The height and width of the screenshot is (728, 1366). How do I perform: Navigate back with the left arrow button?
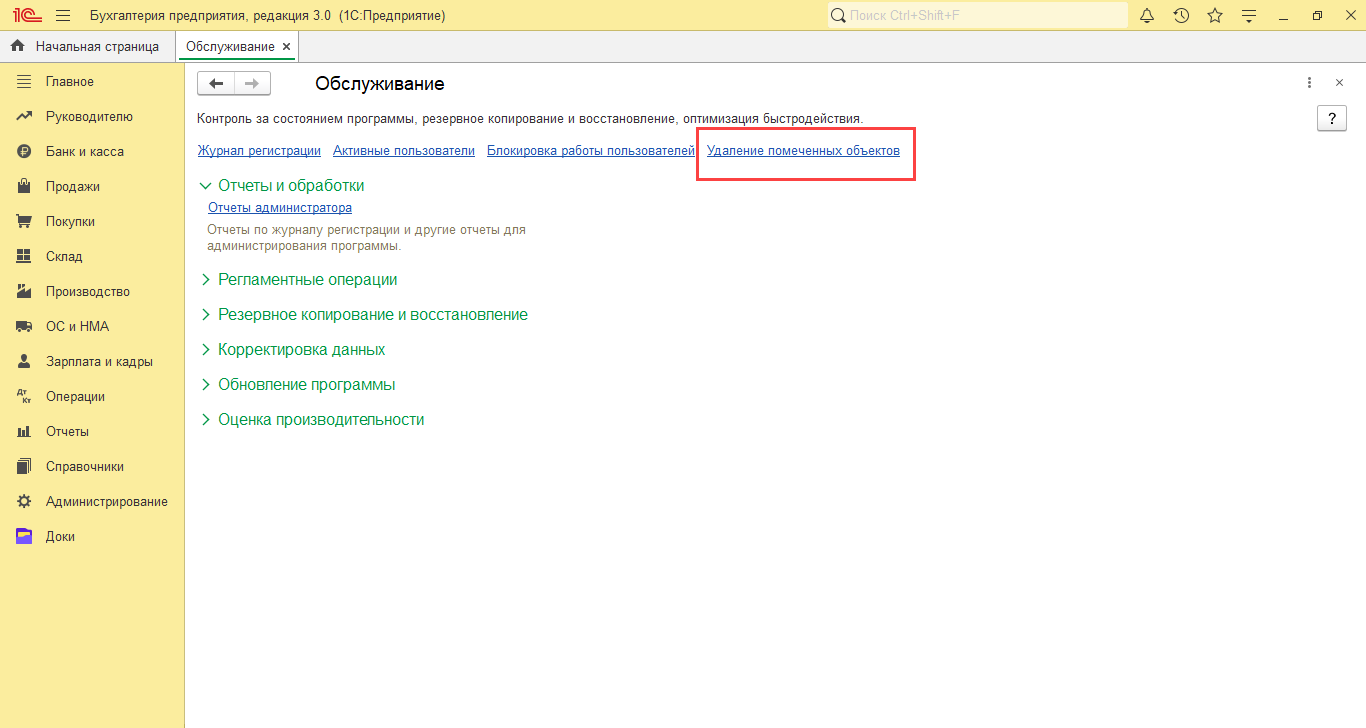coord(216,84)
